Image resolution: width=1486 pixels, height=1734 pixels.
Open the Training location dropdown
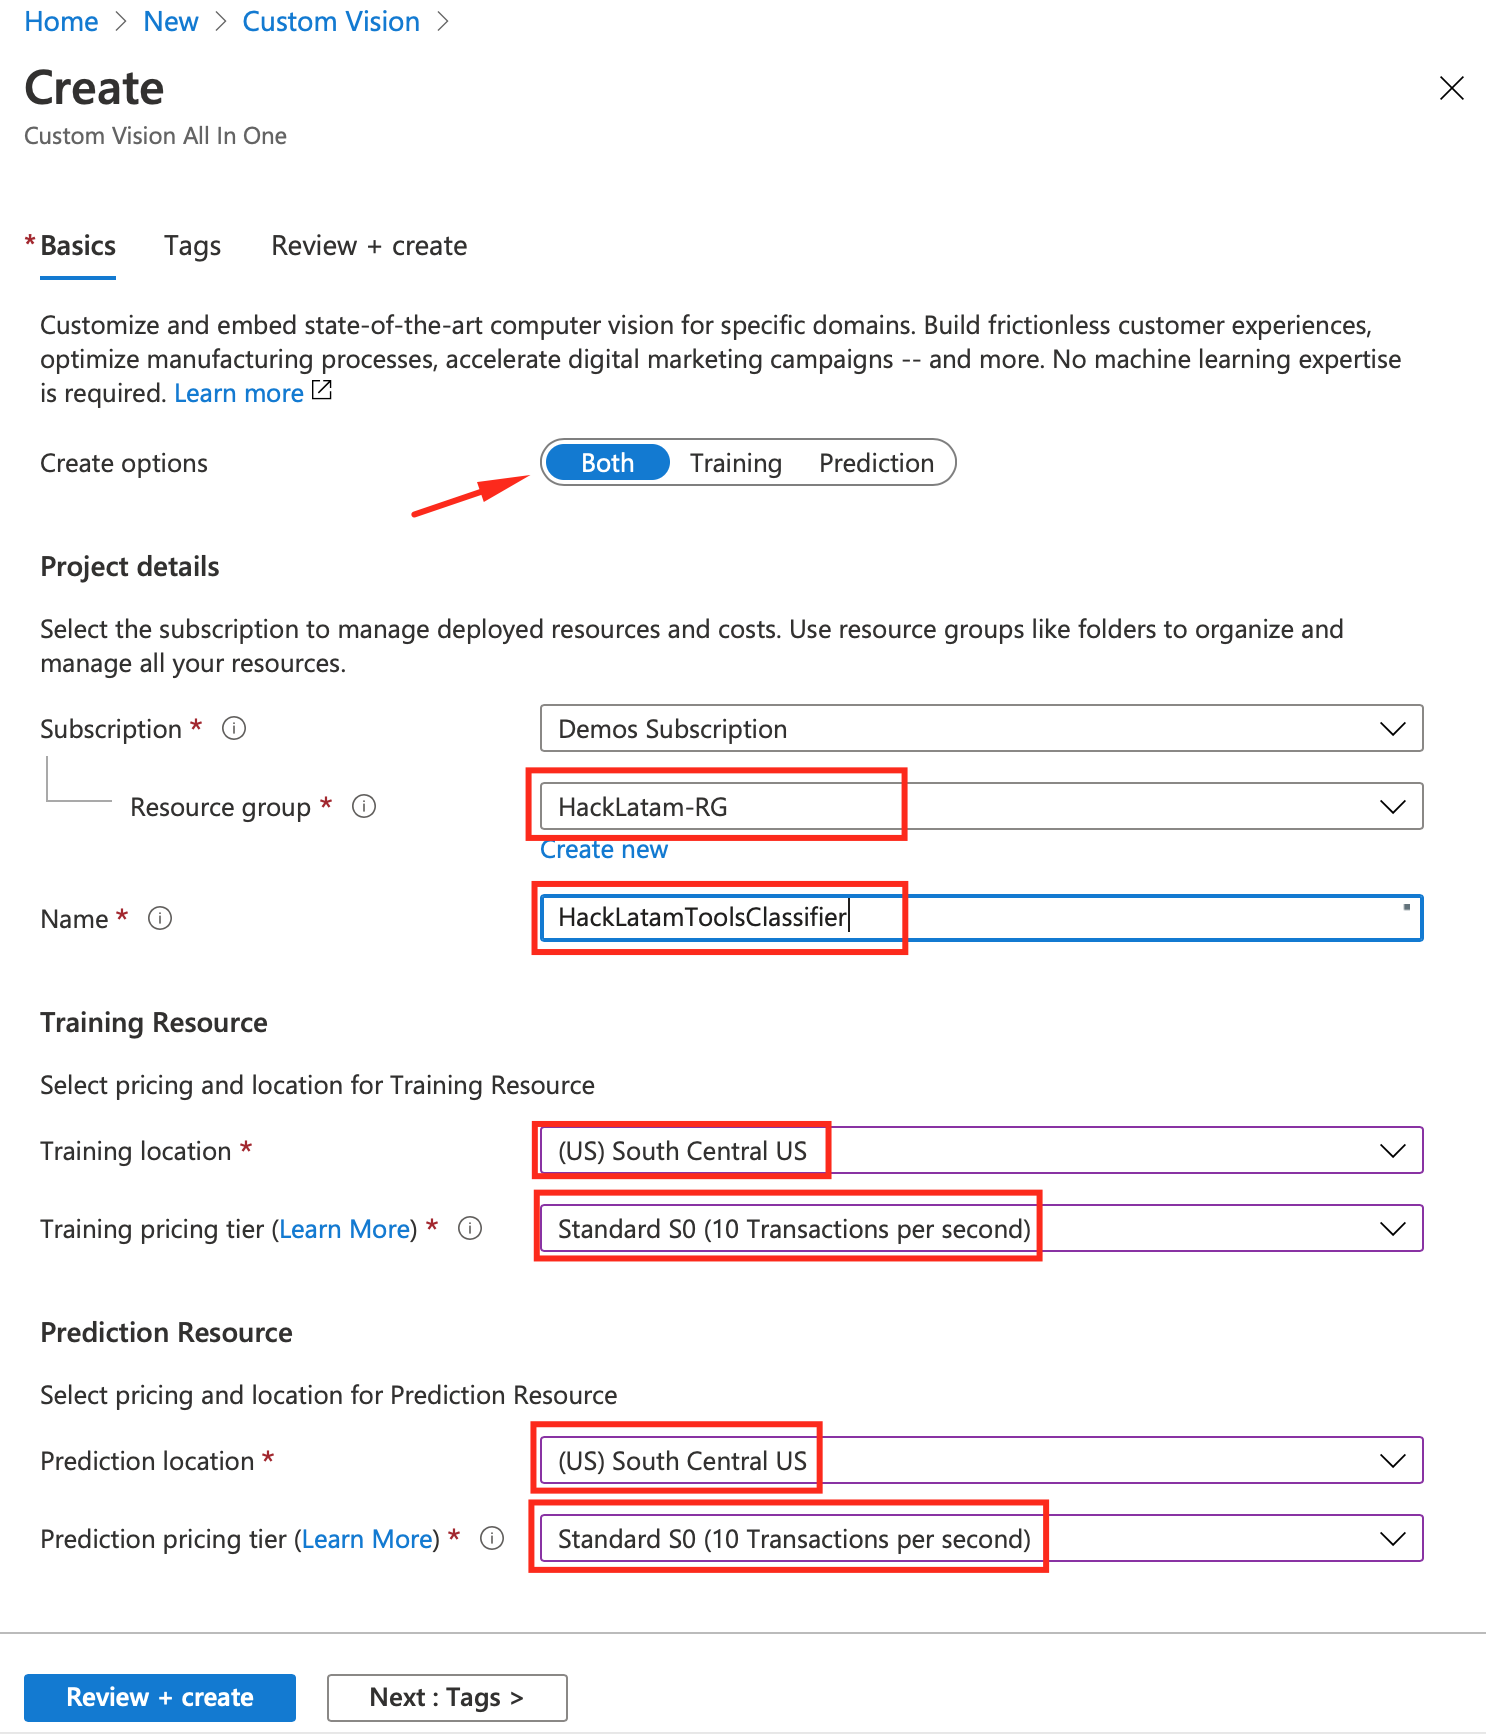(1392, 1150)
